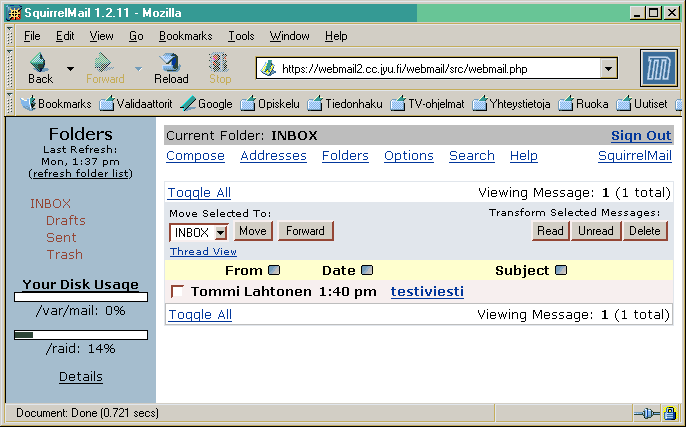The height and width of the screenshot is (427, 686).
Task: Sort messages by the Date column button
Action: (x=367, y=270)
